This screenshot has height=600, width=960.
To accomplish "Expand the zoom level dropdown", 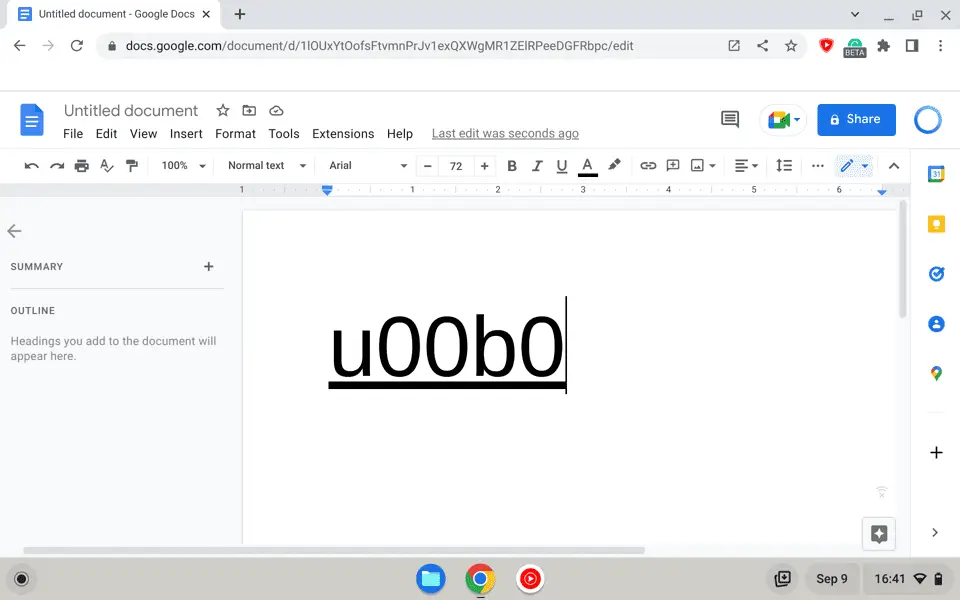I will 181,165.
